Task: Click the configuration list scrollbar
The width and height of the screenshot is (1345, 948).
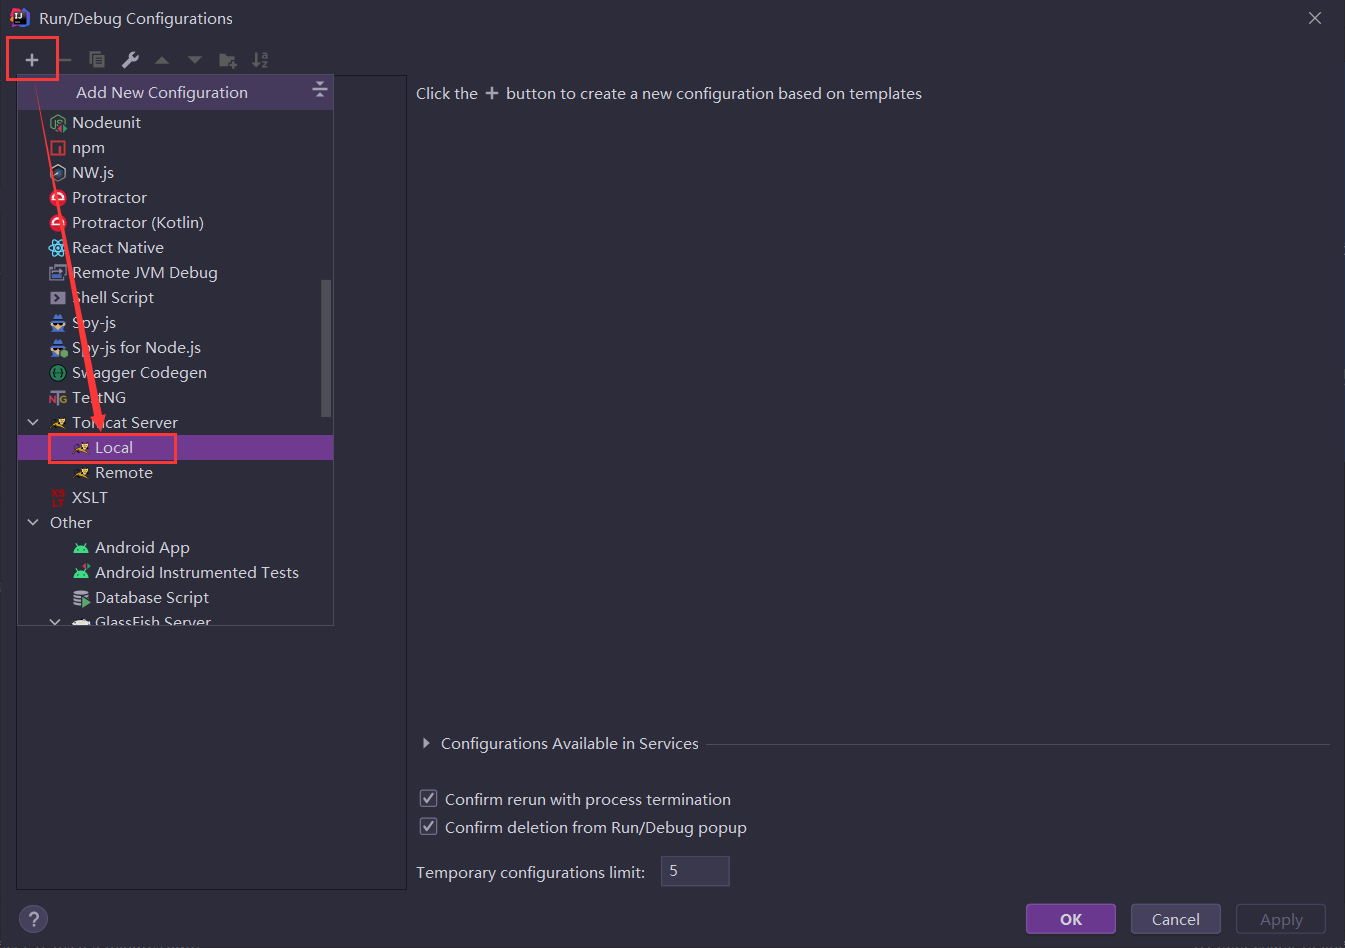Action: coord(325,348)
